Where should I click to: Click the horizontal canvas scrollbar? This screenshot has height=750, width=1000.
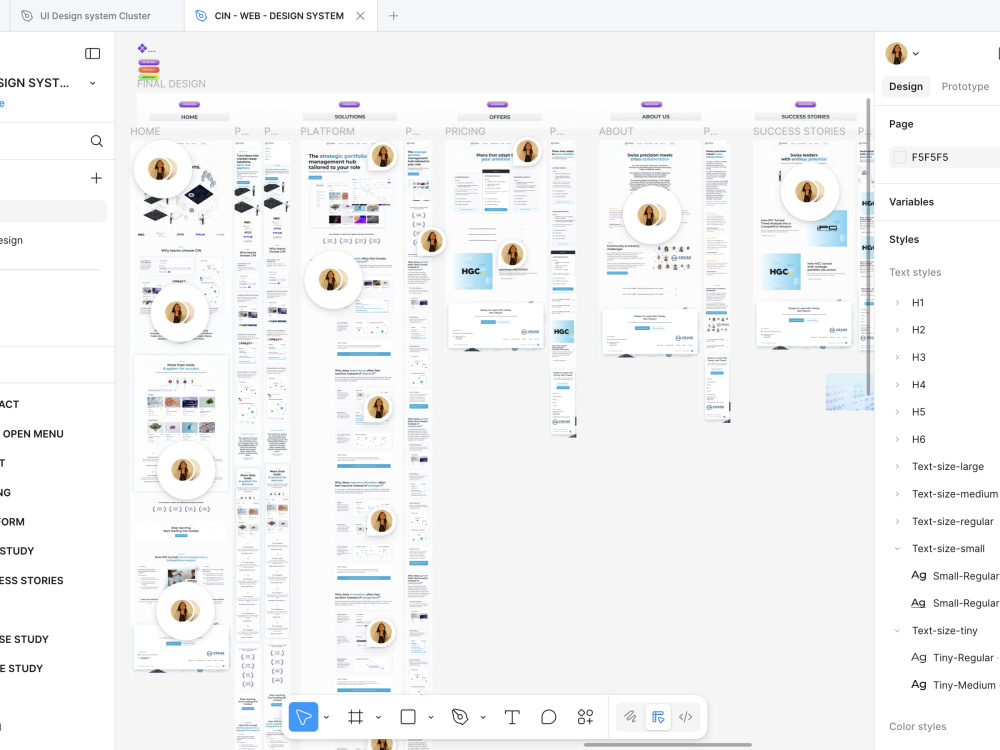click(x=668, y=745)
